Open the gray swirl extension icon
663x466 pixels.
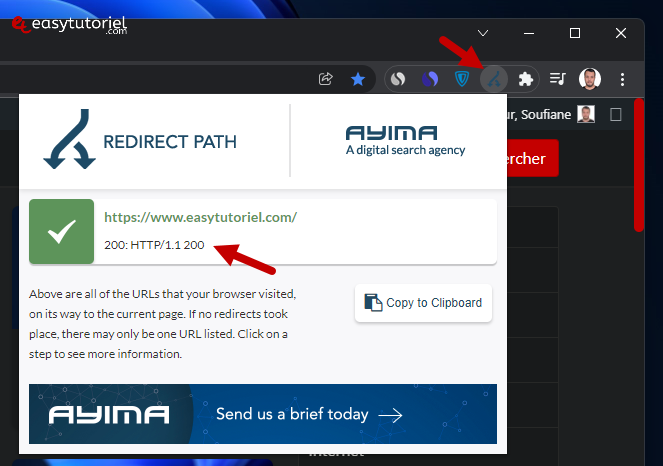(397, 79)
